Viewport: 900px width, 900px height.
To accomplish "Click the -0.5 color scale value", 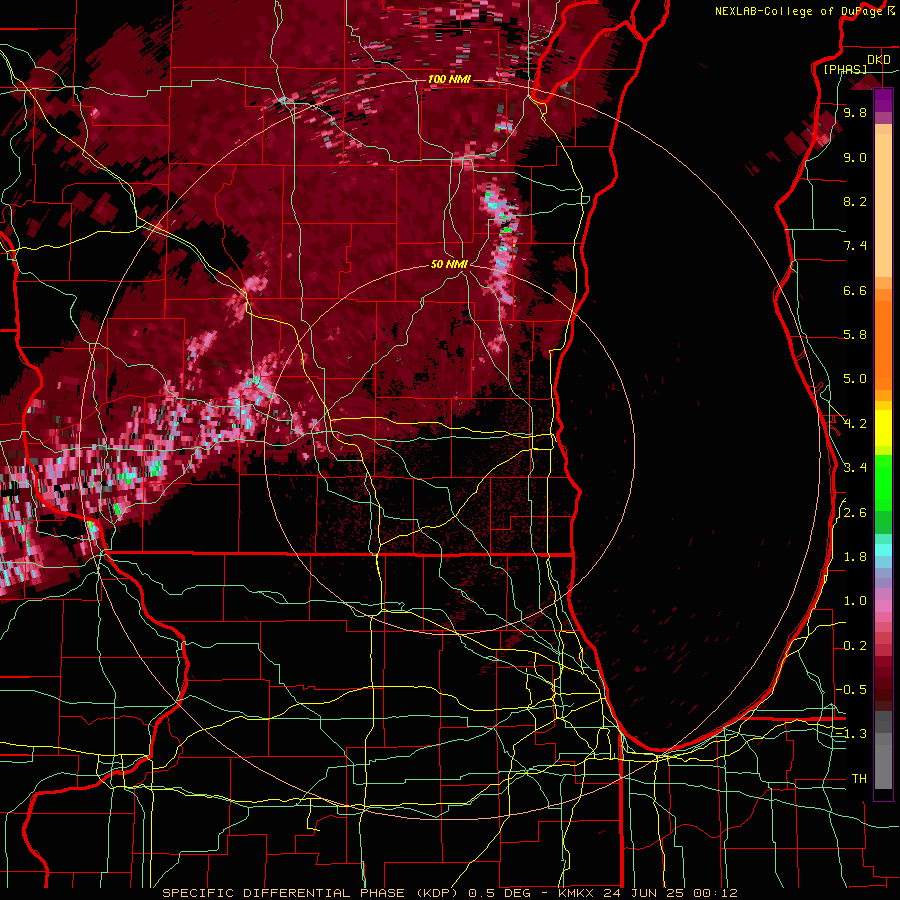I will pos(851,690).
